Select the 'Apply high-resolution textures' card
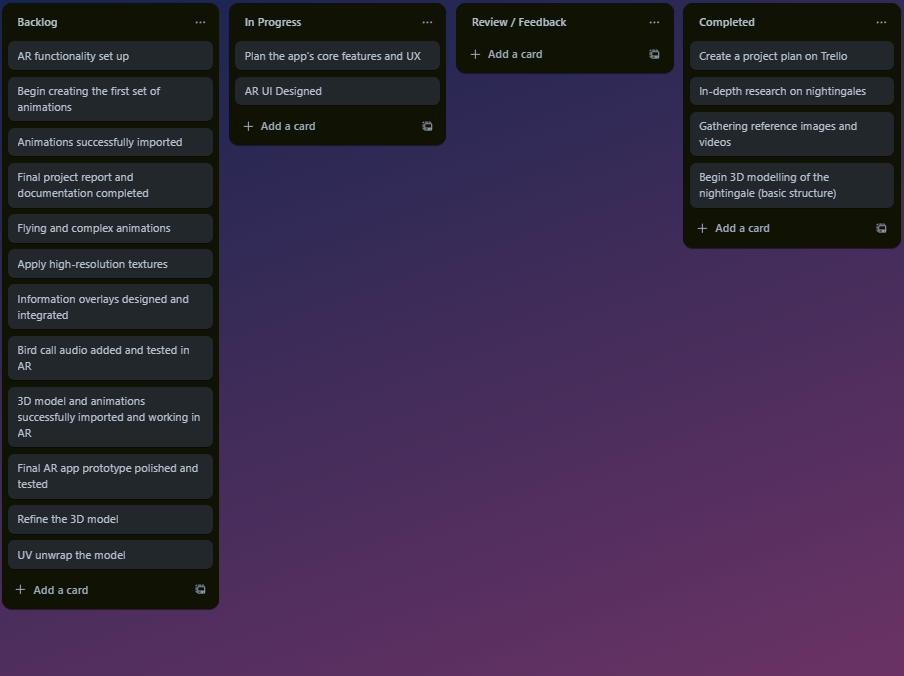The image size is (904, 676). pos(110,264)
